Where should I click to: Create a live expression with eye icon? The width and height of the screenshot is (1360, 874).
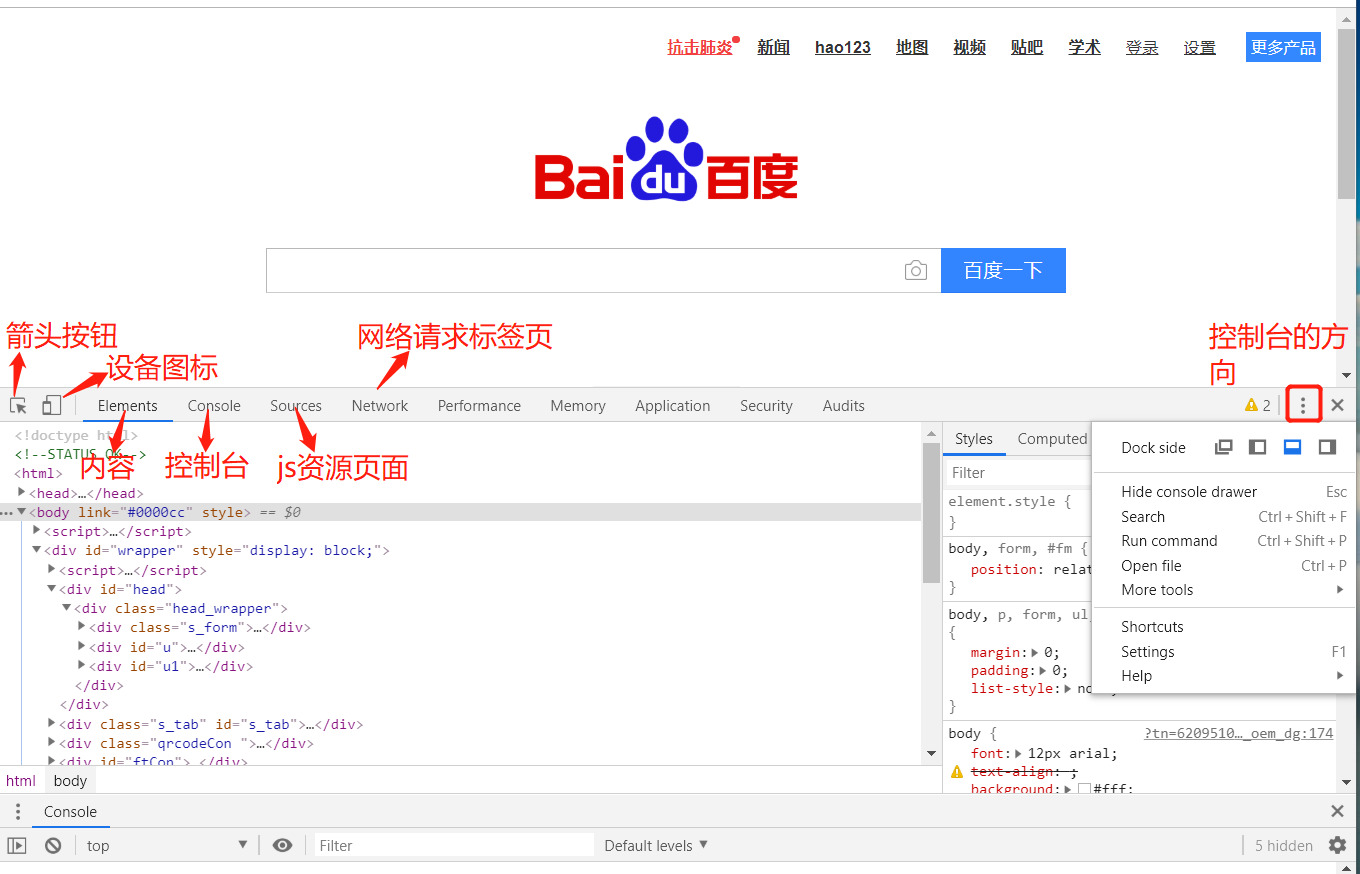283,845
